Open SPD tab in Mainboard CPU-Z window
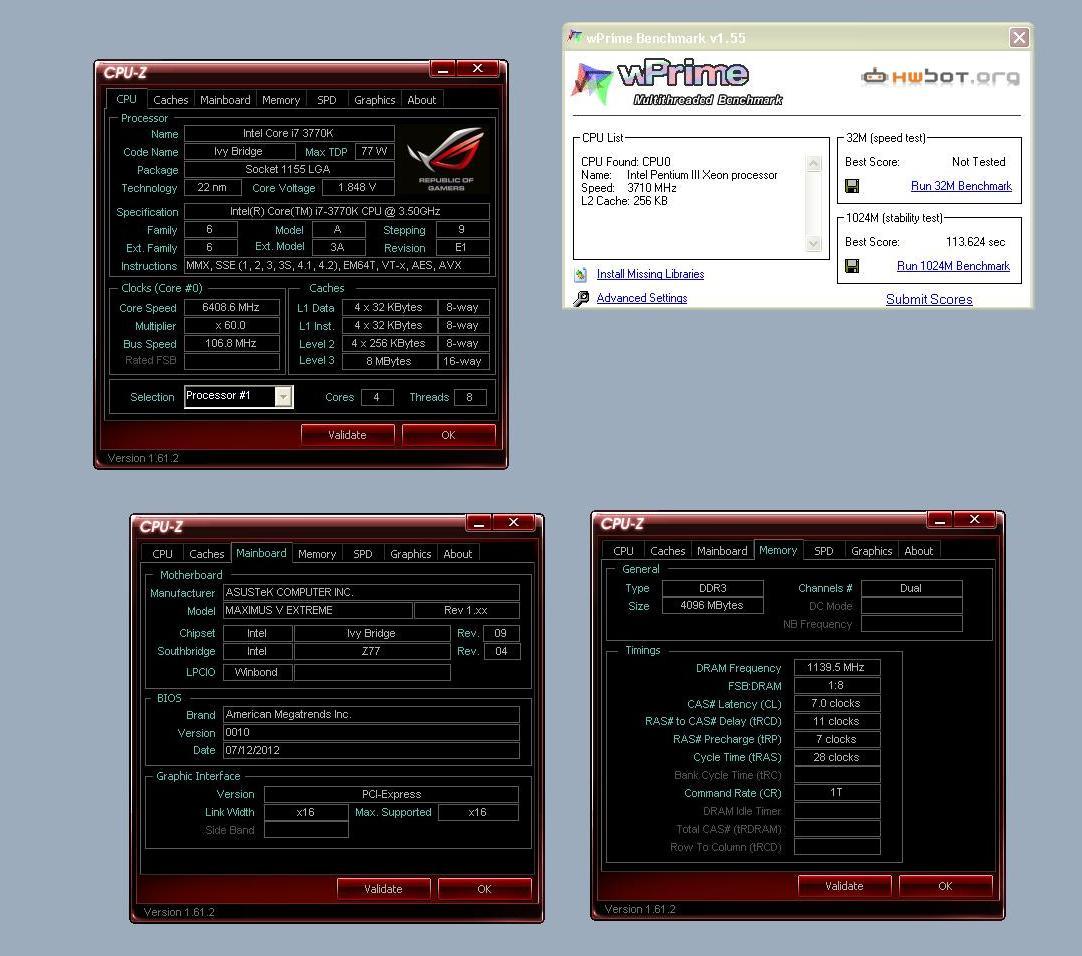Viewport: 1082px width, 956px height. tap(362, 554)
